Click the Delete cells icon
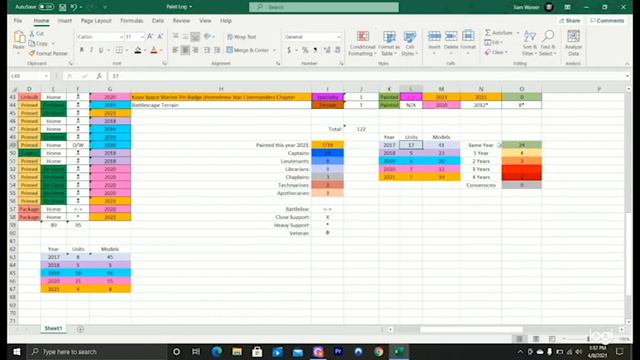640x360 pixels. coord(451,36)
